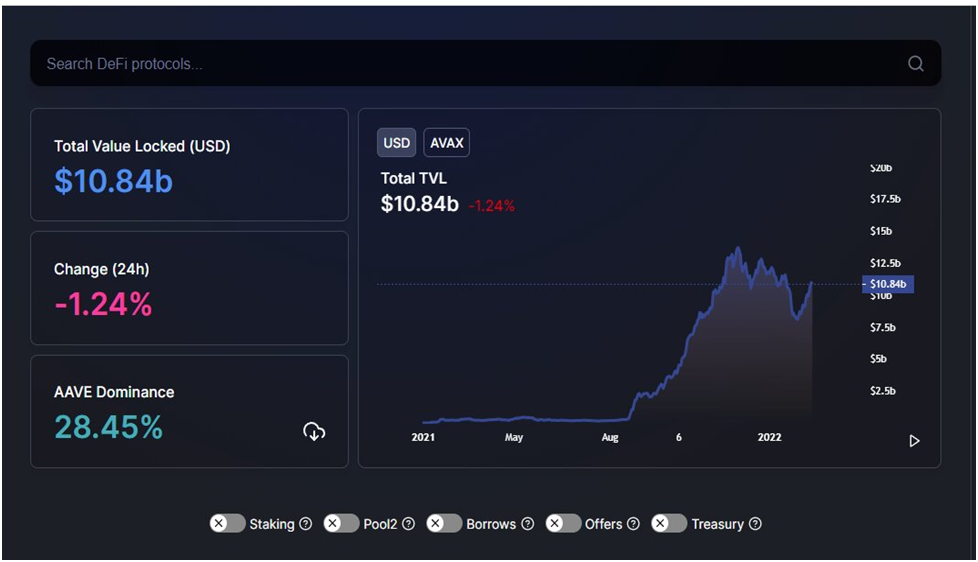Open the Pool2 help question icon
978x562 pixels.
point(409,523)
